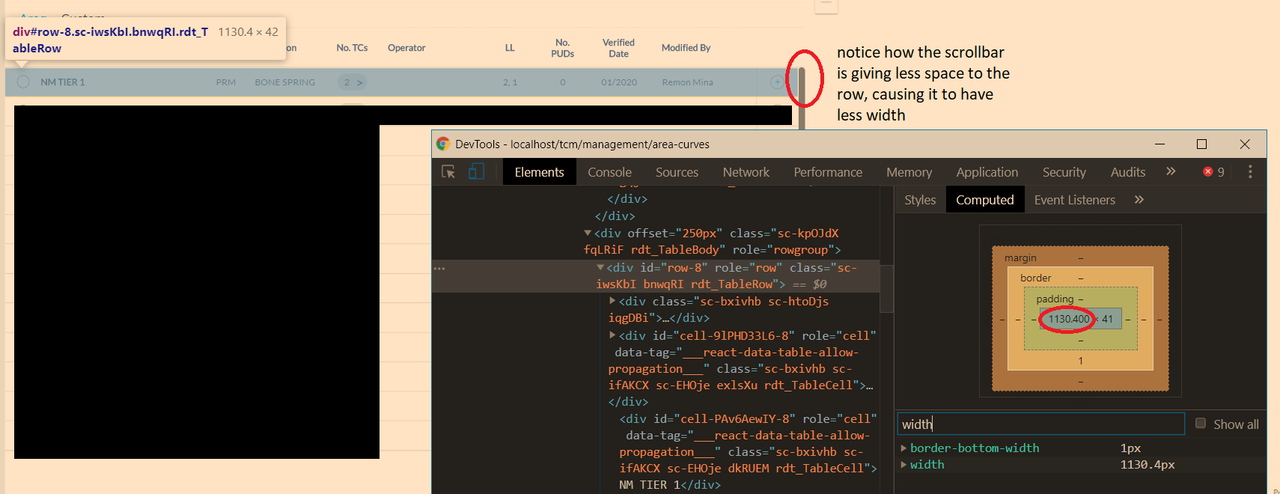Expand the border-bottom-width computed property
Image resolution: width=1280 pixels, height=494 pixels.
coord(905,448)
